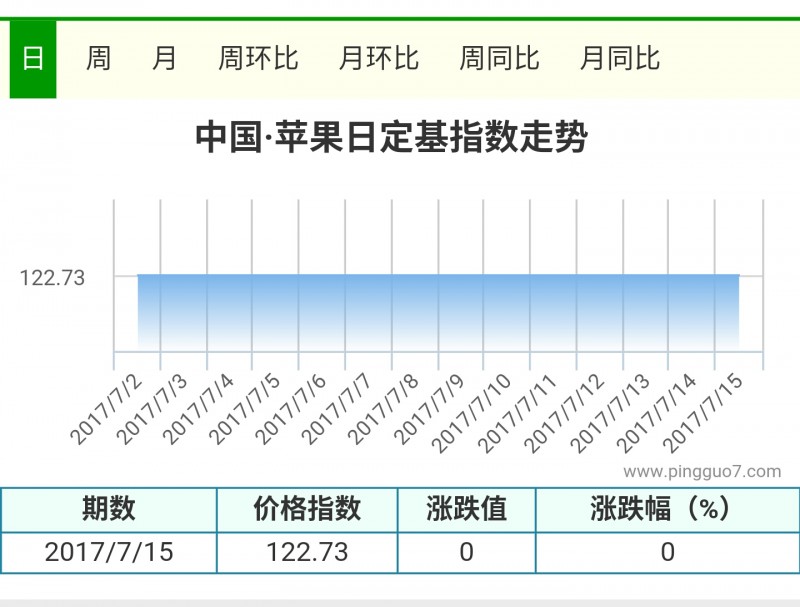Click the 2017/7/6 x-axis date label
The width and height of the screenshot is (800, 607).
coord(291,410)
